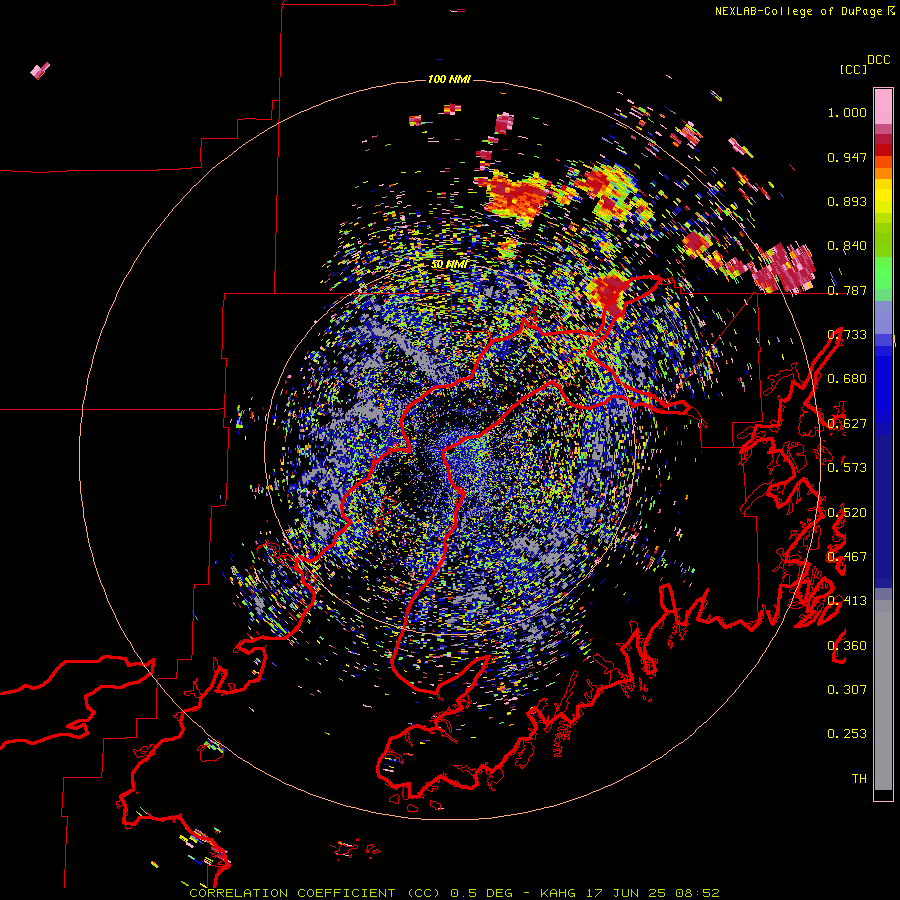Pick the orange swatch on the color bar
This screenshot has height=900, width=900.
(883, 173)
